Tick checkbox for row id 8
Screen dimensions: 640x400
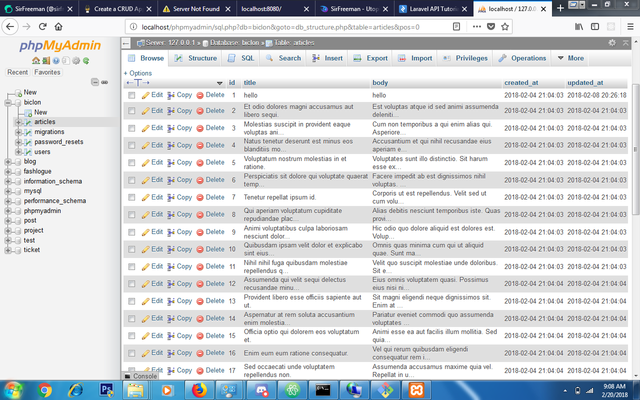(131, 215)
